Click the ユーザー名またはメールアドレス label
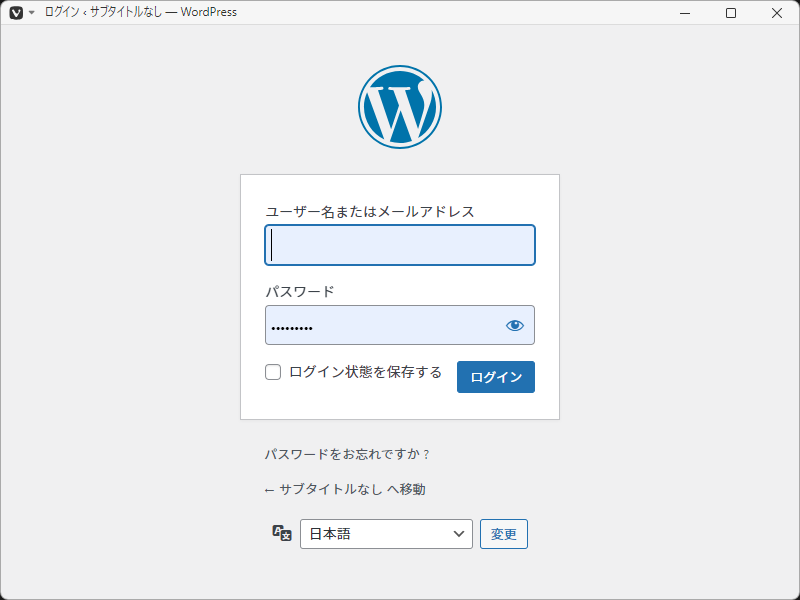The height and width of the screenshot is (600, 800). coord(369,211)
